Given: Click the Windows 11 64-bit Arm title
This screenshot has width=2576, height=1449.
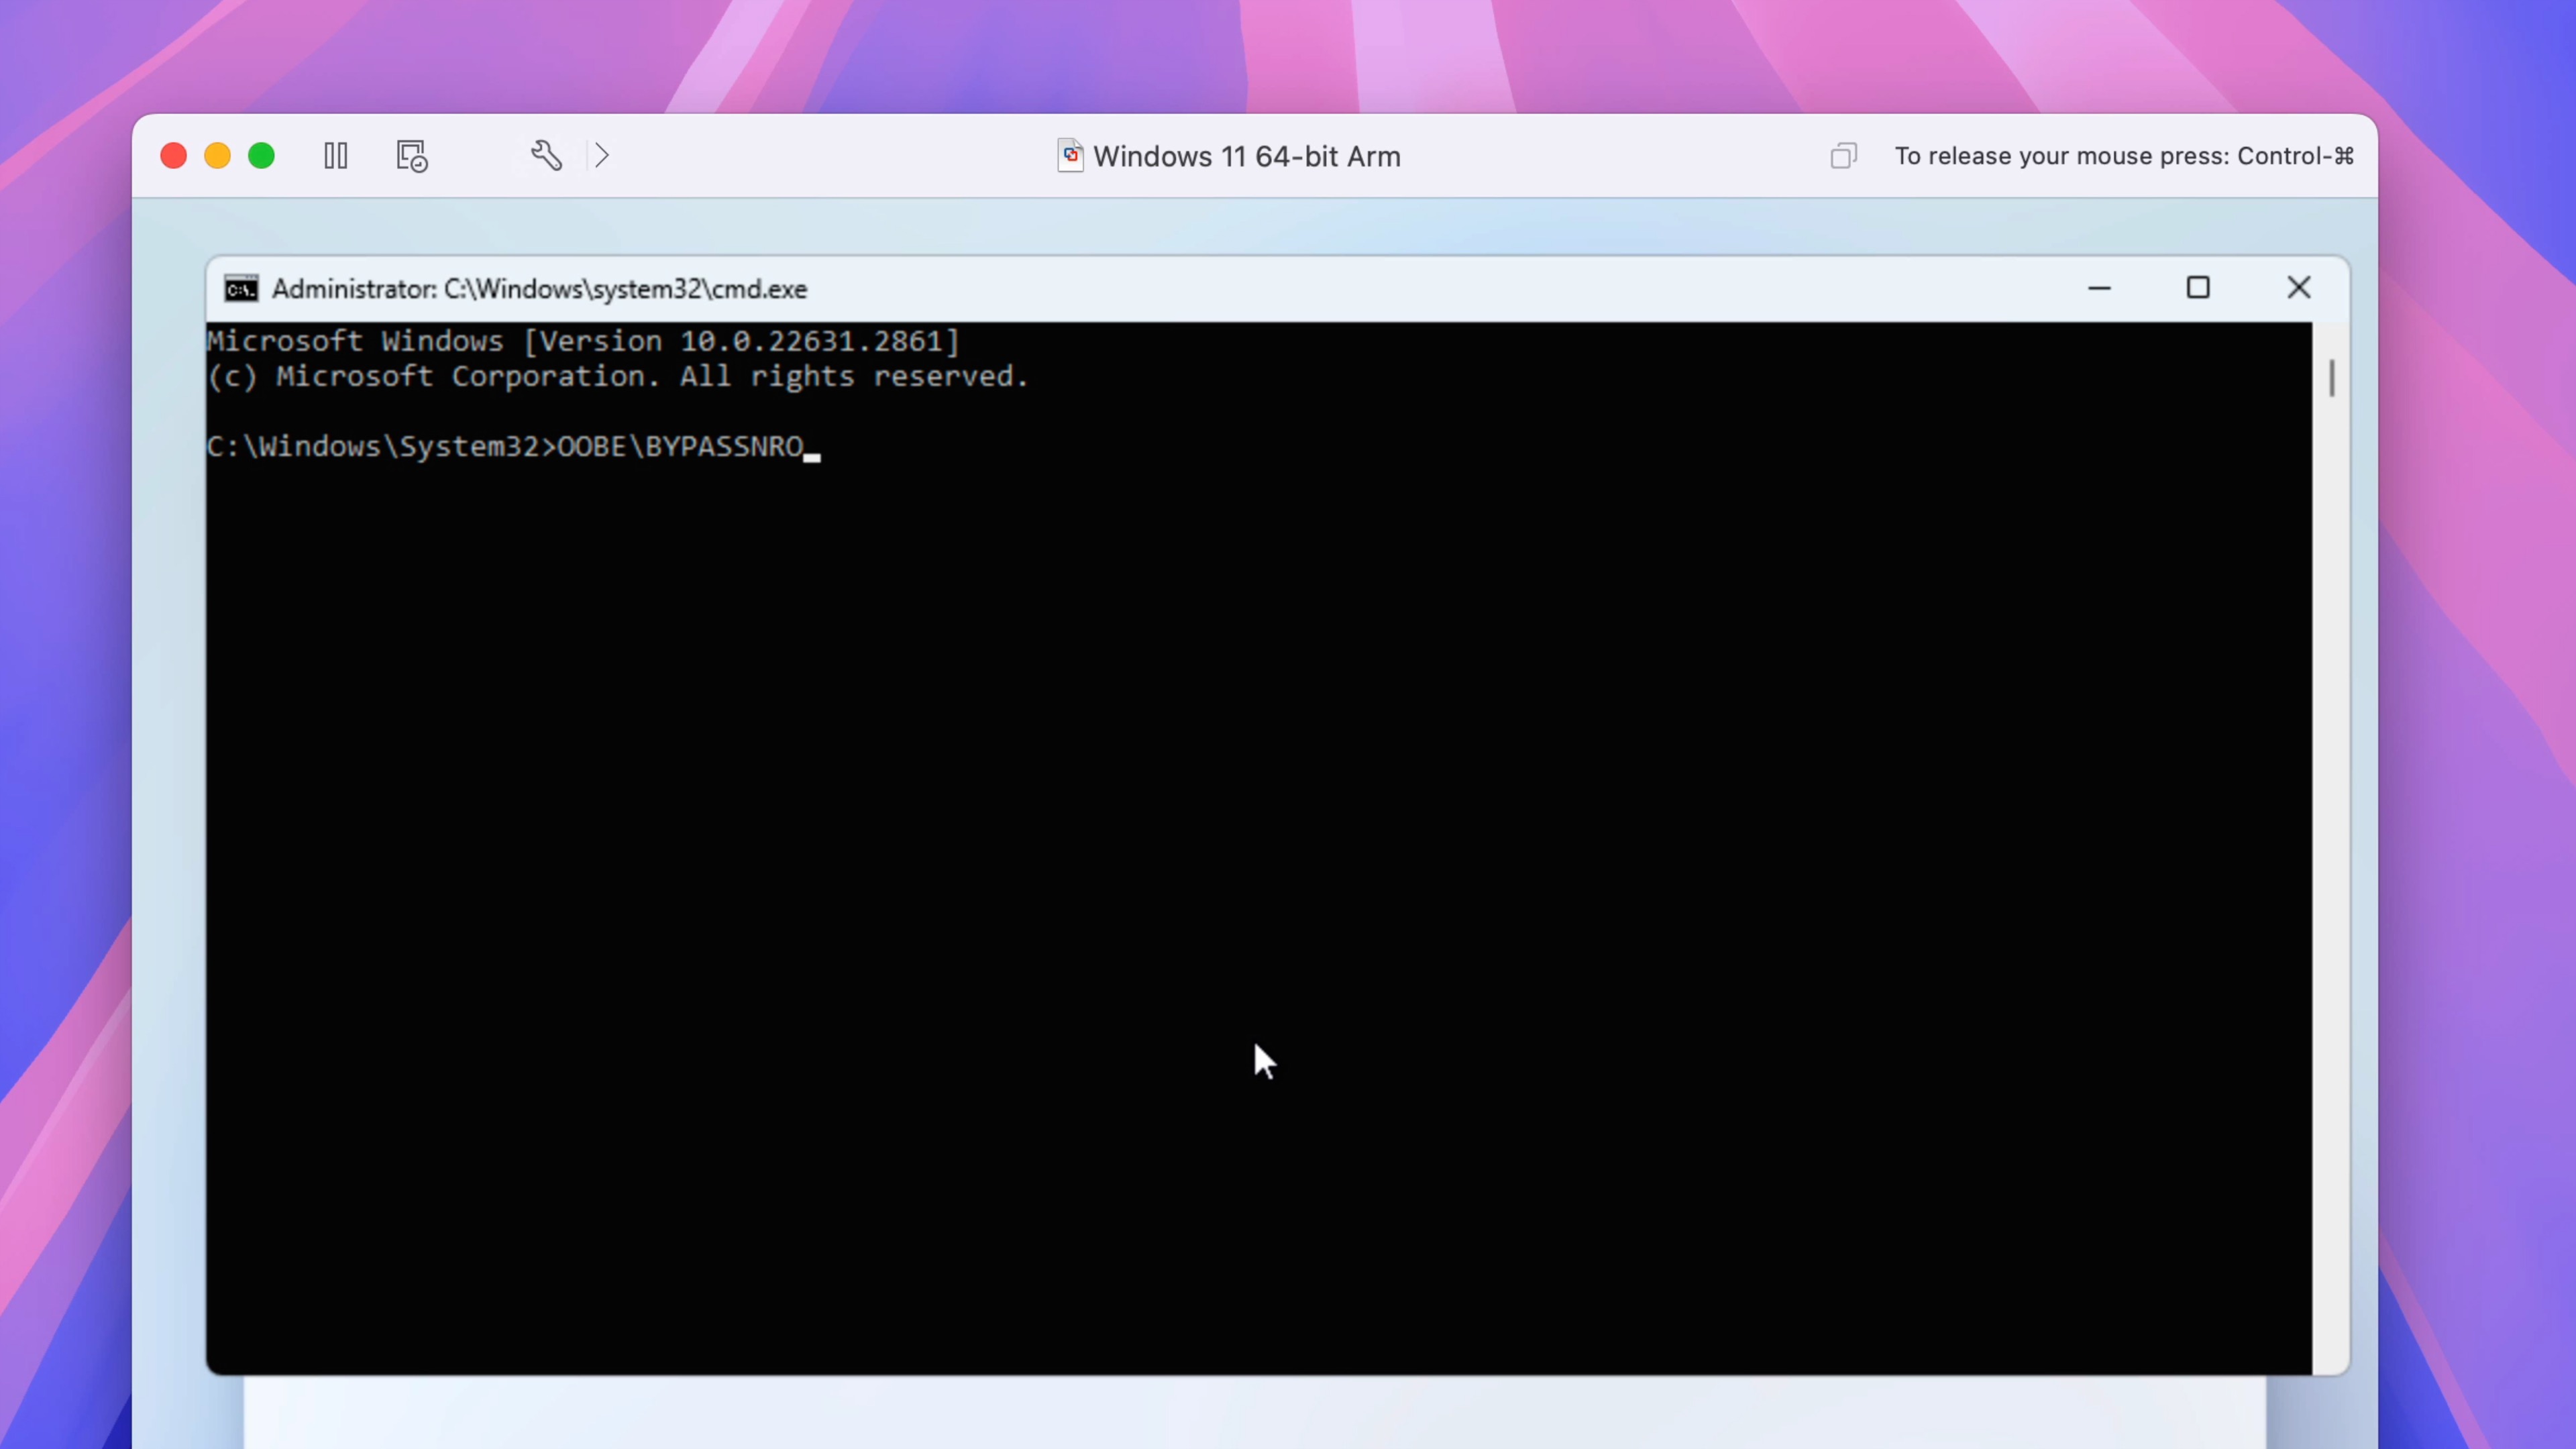Looking at the screenshot, I should point(1246,157).
